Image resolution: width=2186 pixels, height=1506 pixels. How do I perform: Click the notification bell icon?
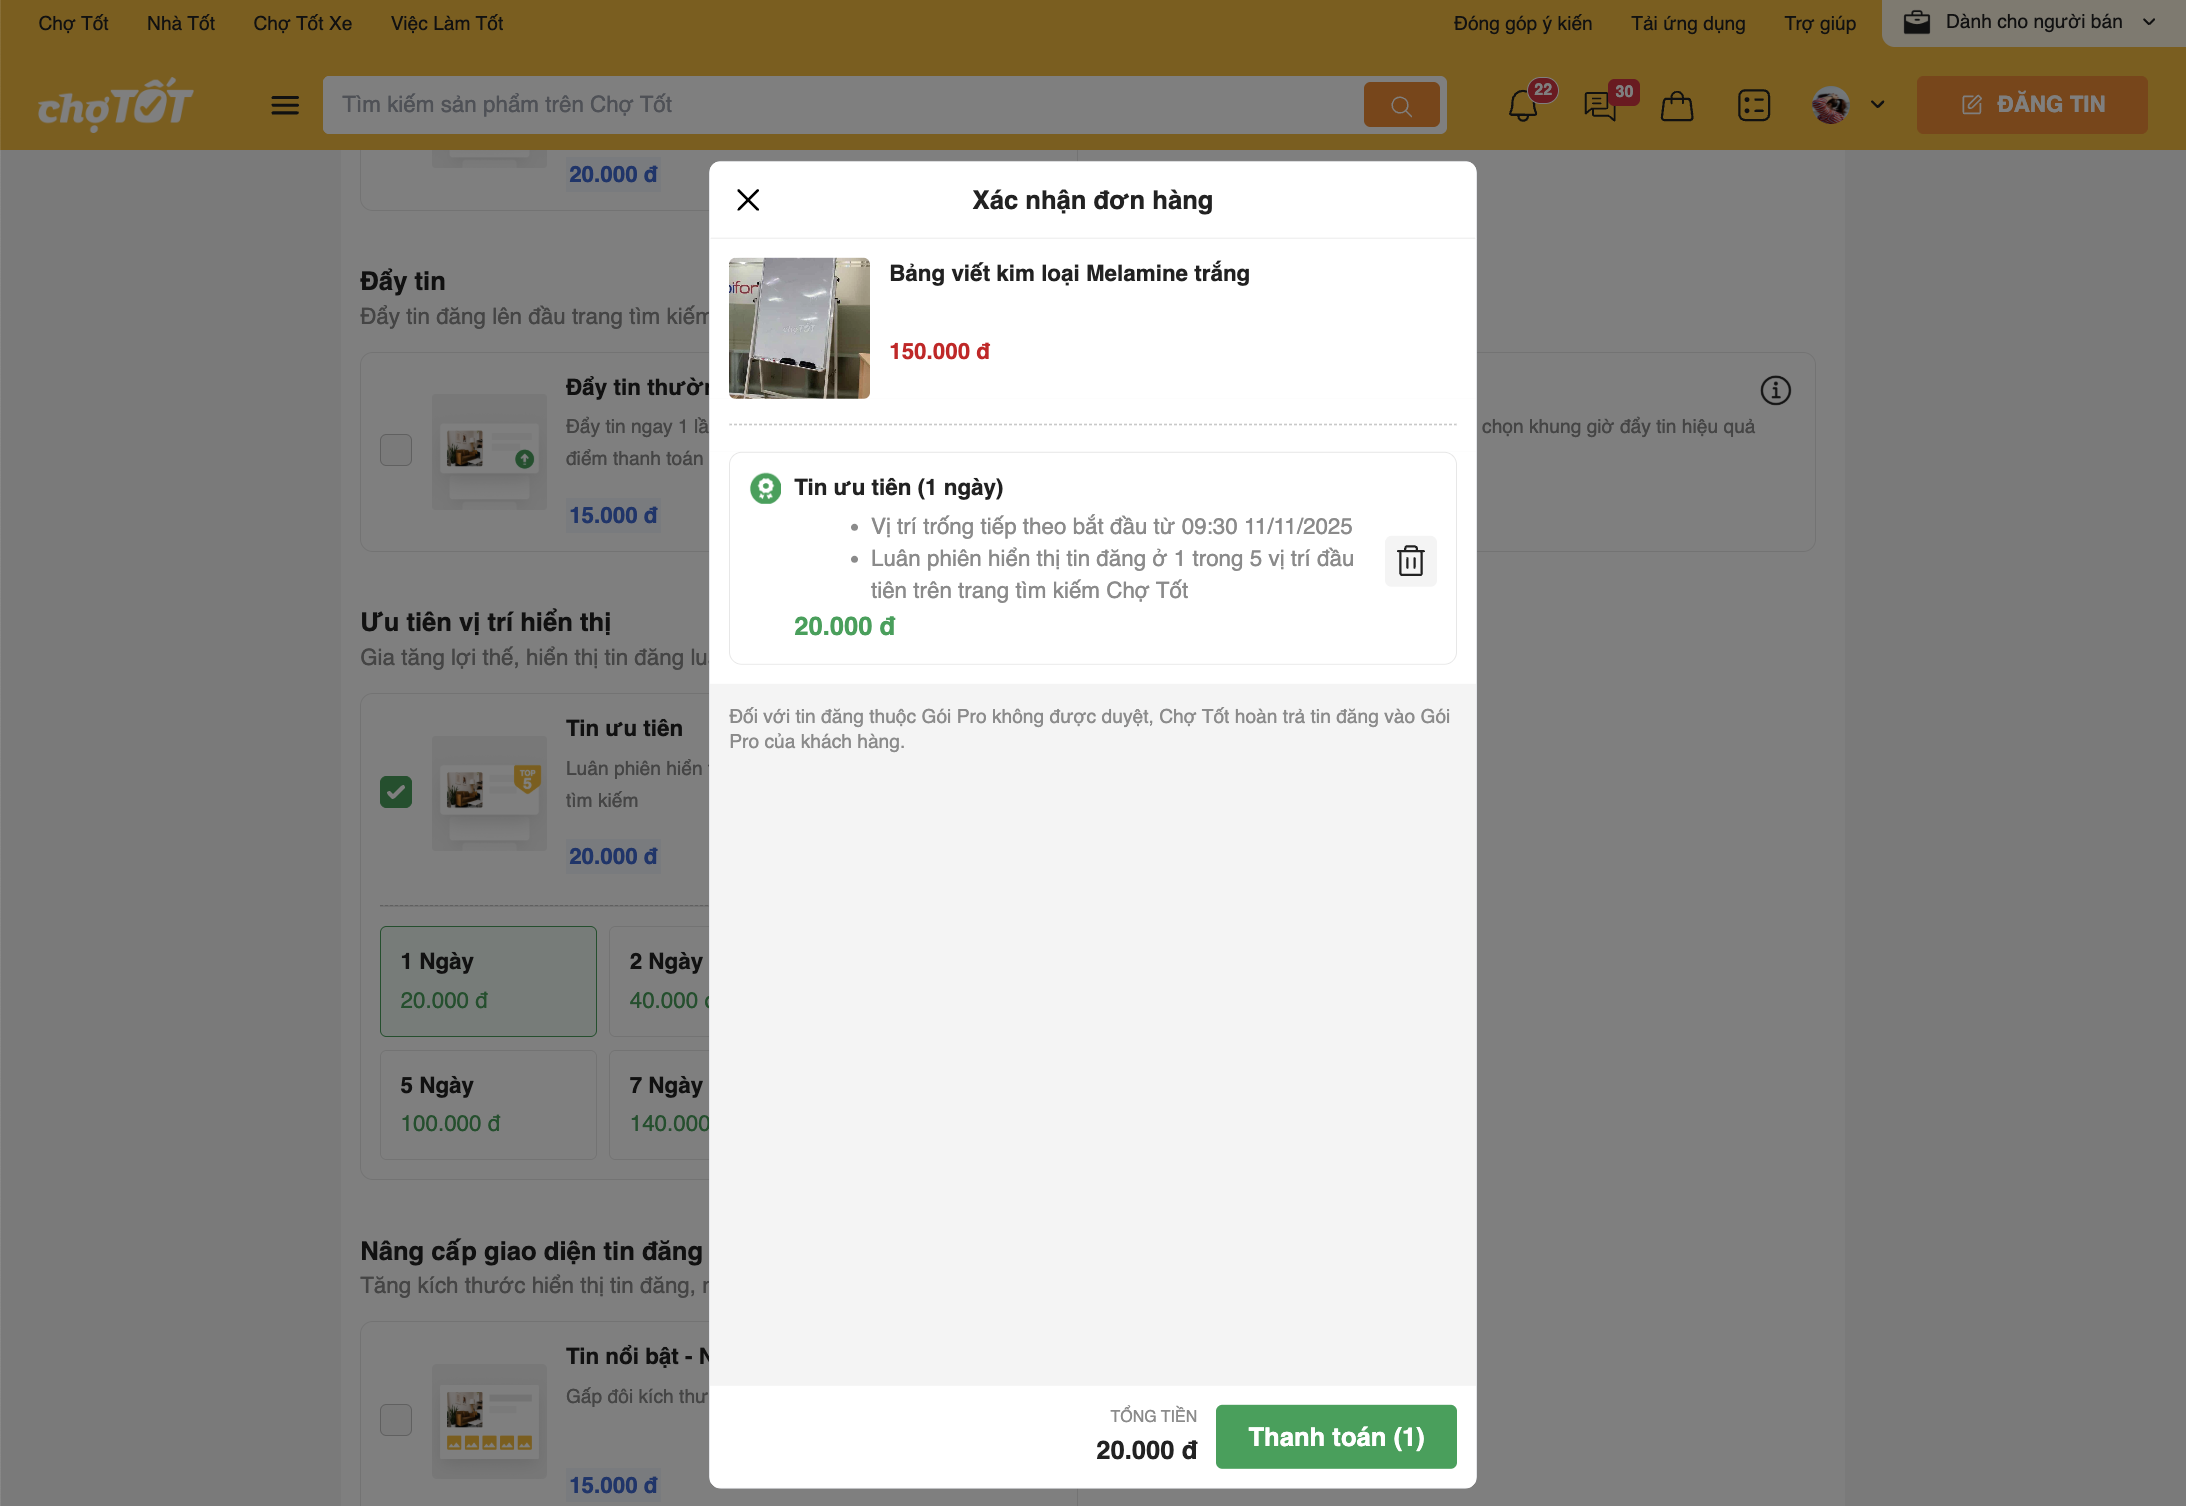point(1522,105)
